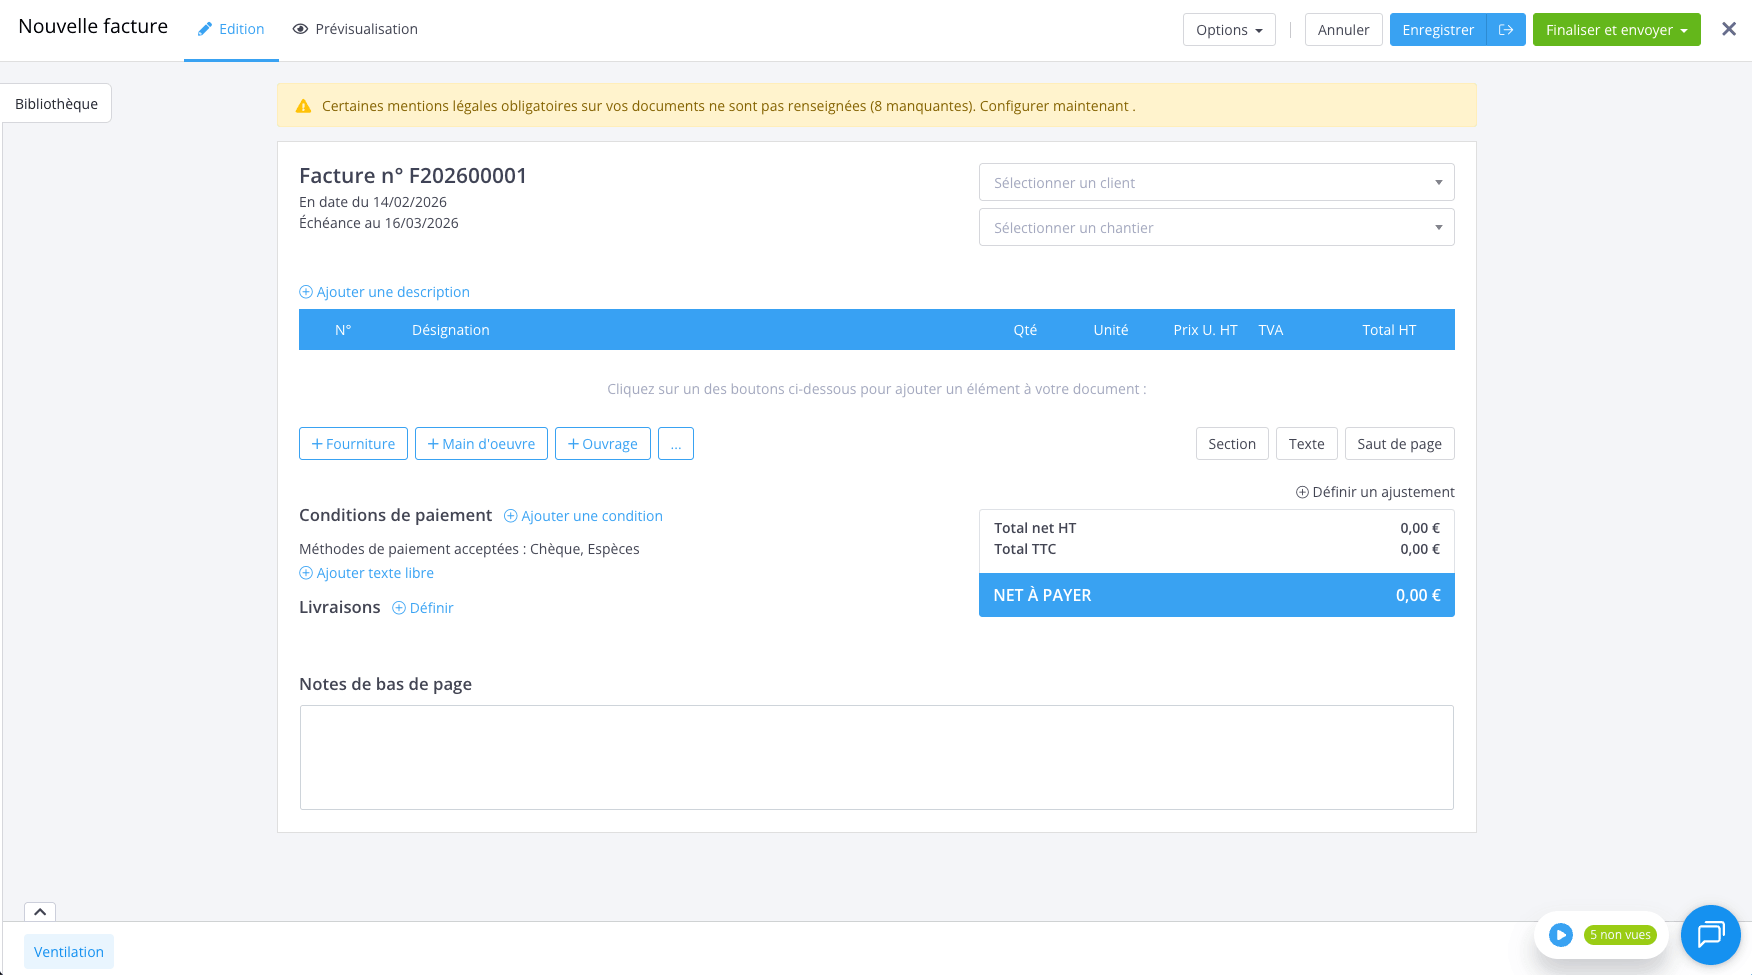Close the invoice editor with X

tap(1728, 29)
